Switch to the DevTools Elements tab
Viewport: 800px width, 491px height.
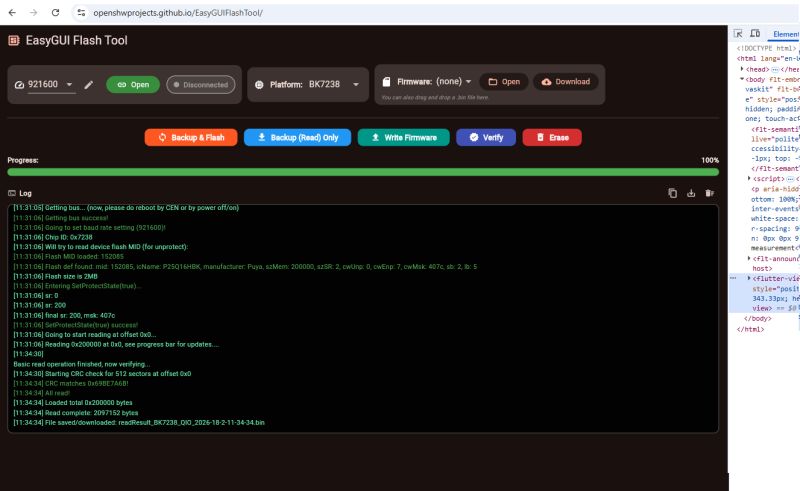click(786, 34)
